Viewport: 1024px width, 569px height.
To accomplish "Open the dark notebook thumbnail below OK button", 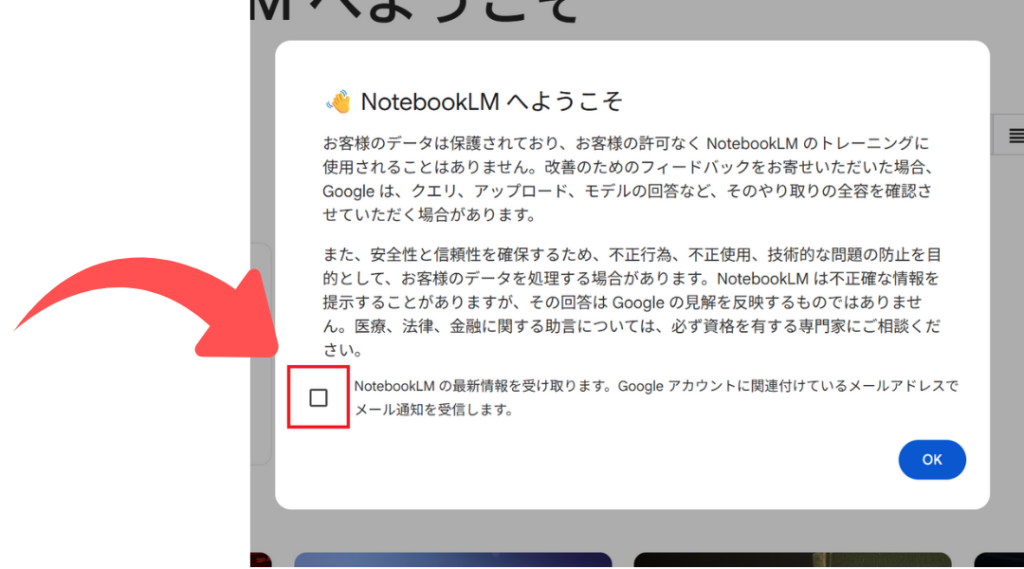I will pyautogui.click(x=792, y=560).
